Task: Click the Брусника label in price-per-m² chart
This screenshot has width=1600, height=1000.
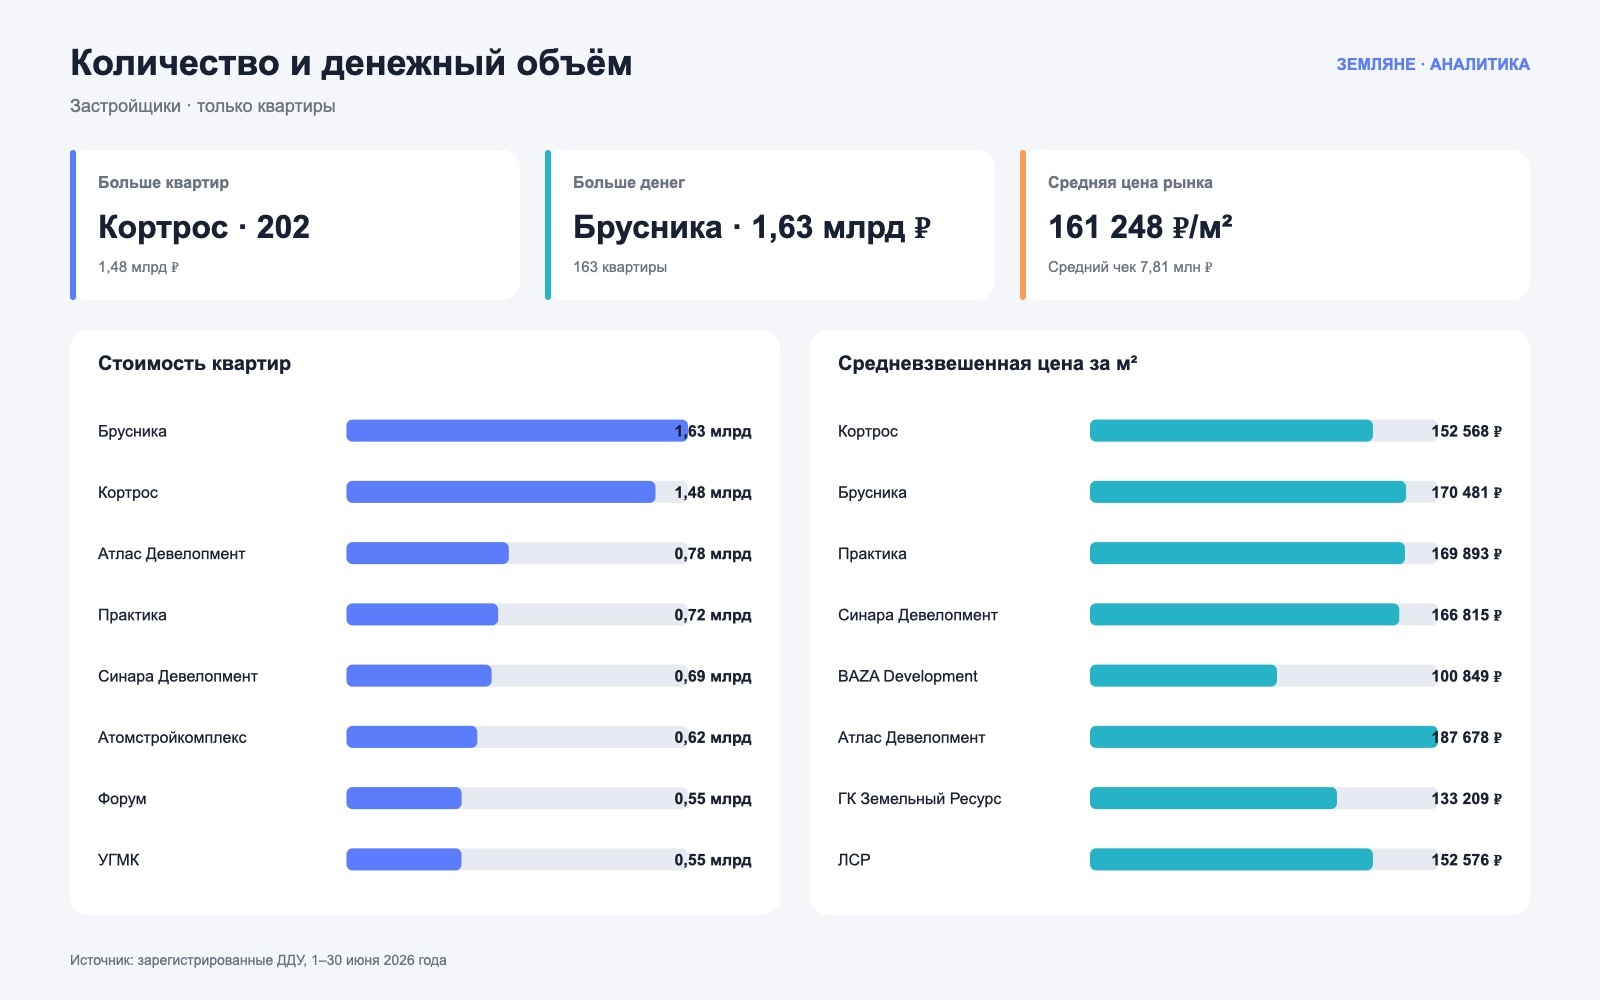Action: pyautogui.click(x=872, y=492)
